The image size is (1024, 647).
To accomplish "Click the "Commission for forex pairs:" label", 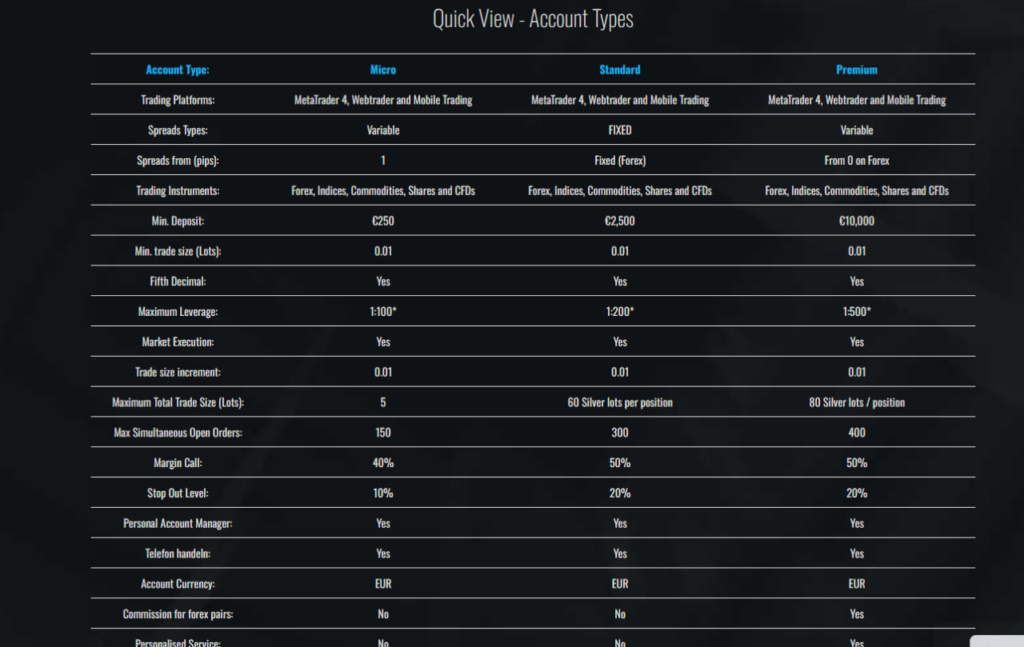I will click(178, 614).
